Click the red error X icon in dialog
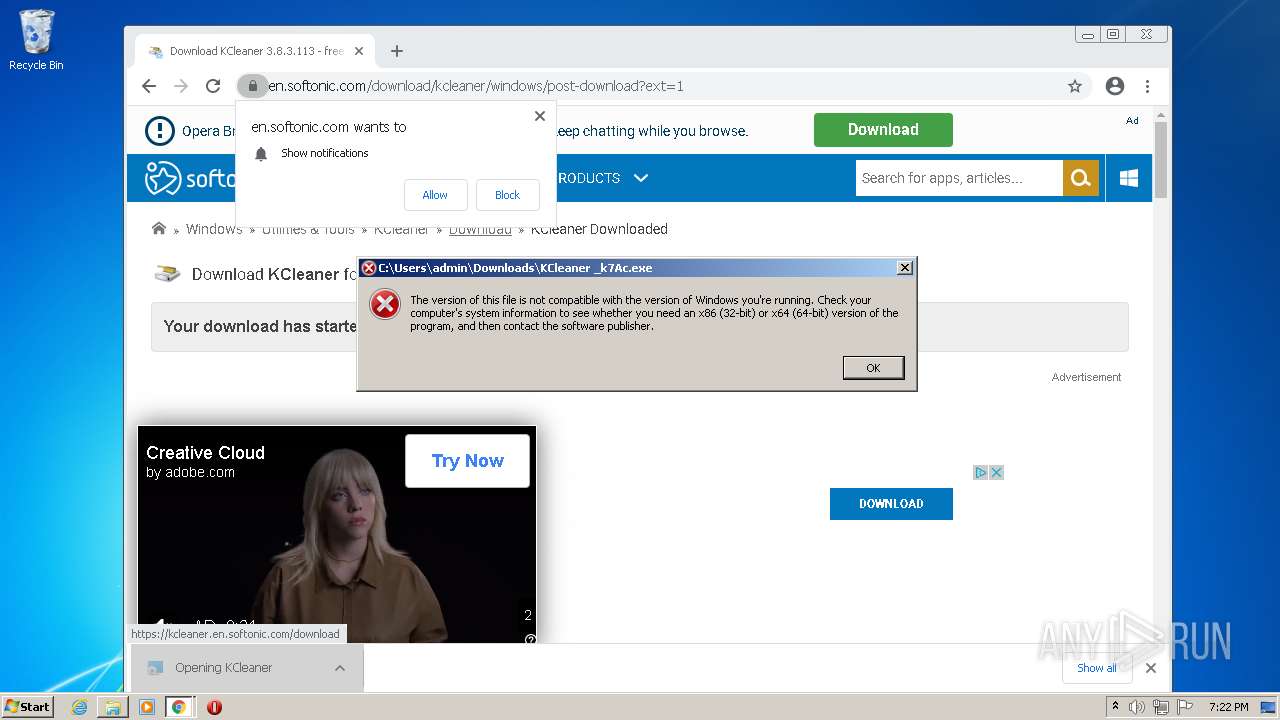This screenshot has height=720, width=1280. 385,305
